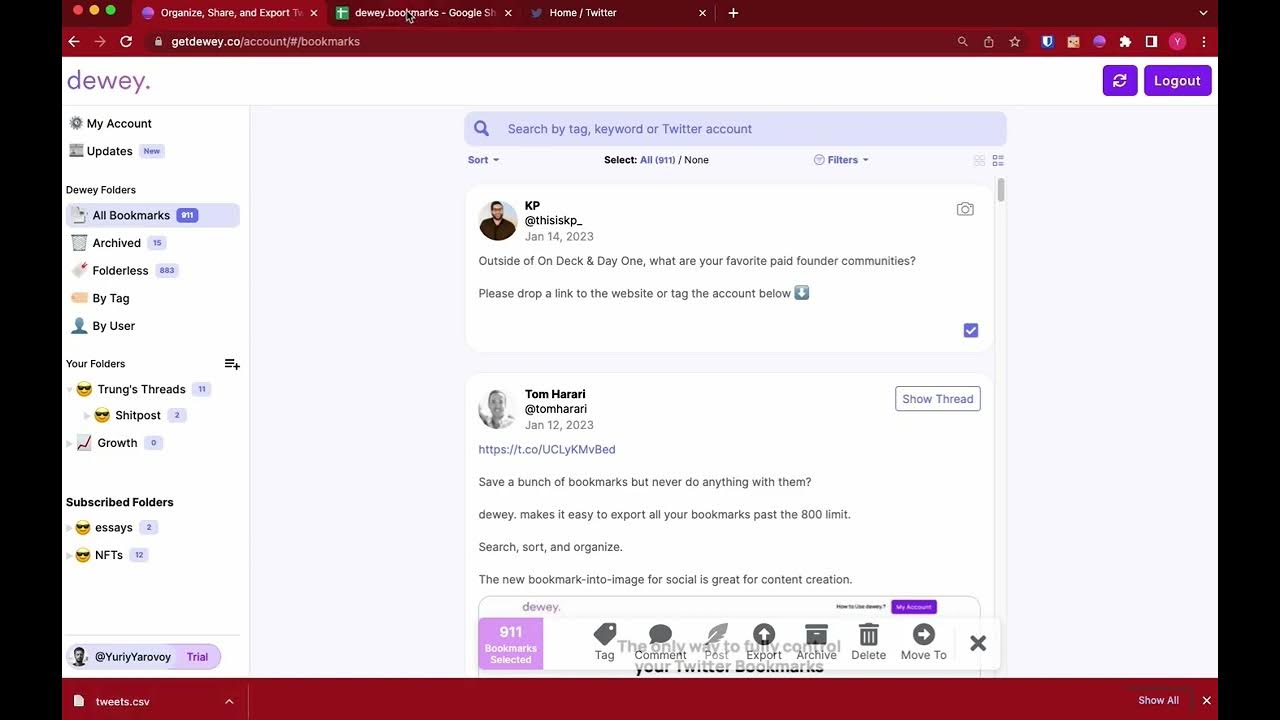
Task: Open the browser extensions puzzle icon
Action: coord(1125,42)
